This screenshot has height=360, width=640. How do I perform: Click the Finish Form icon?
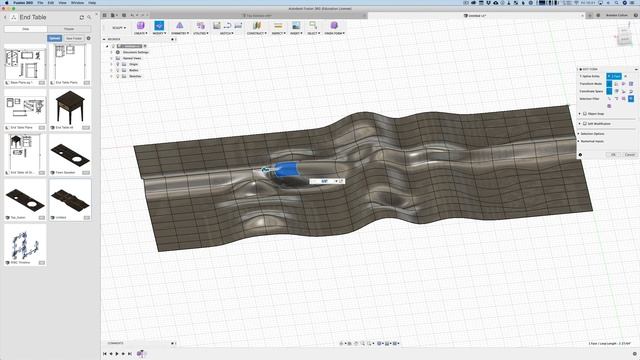point(334,26)
